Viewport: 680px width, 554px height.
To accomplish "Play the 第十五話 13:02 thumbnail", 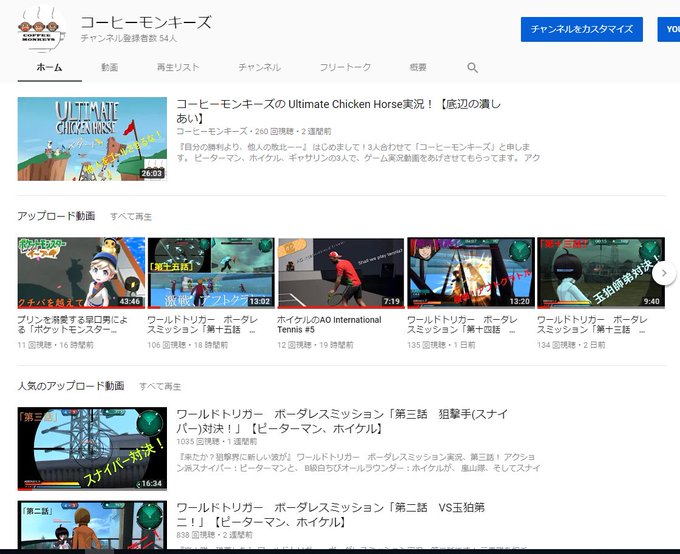I will pos(211,273).
